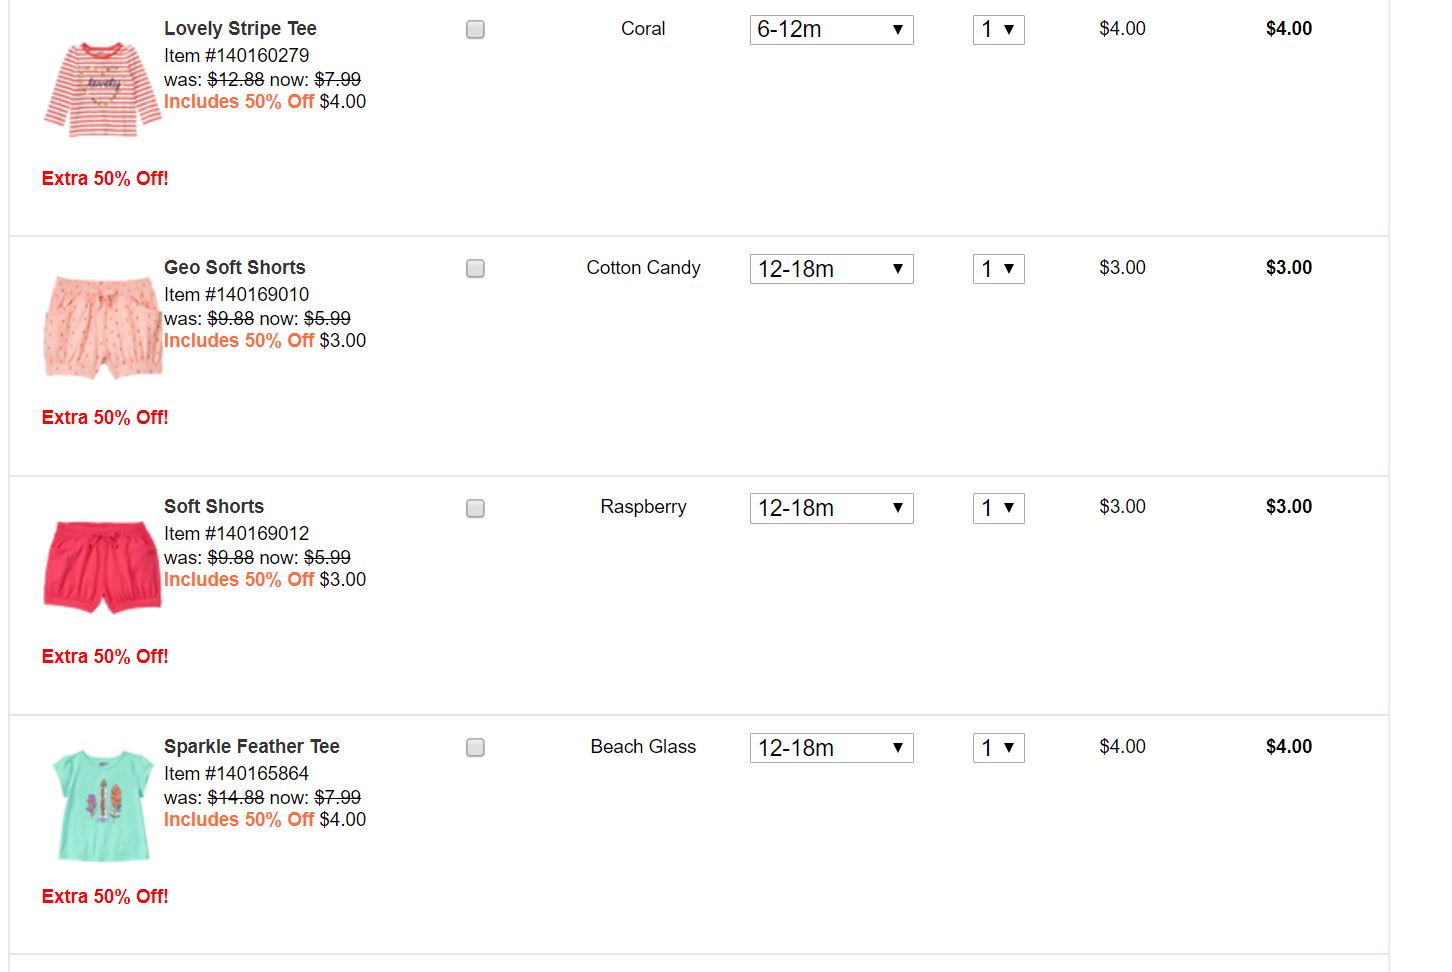This screenshot has width=1452, height=972.
Task: Open the Lovely Stripe Tee title link
Action: [240, 29]
